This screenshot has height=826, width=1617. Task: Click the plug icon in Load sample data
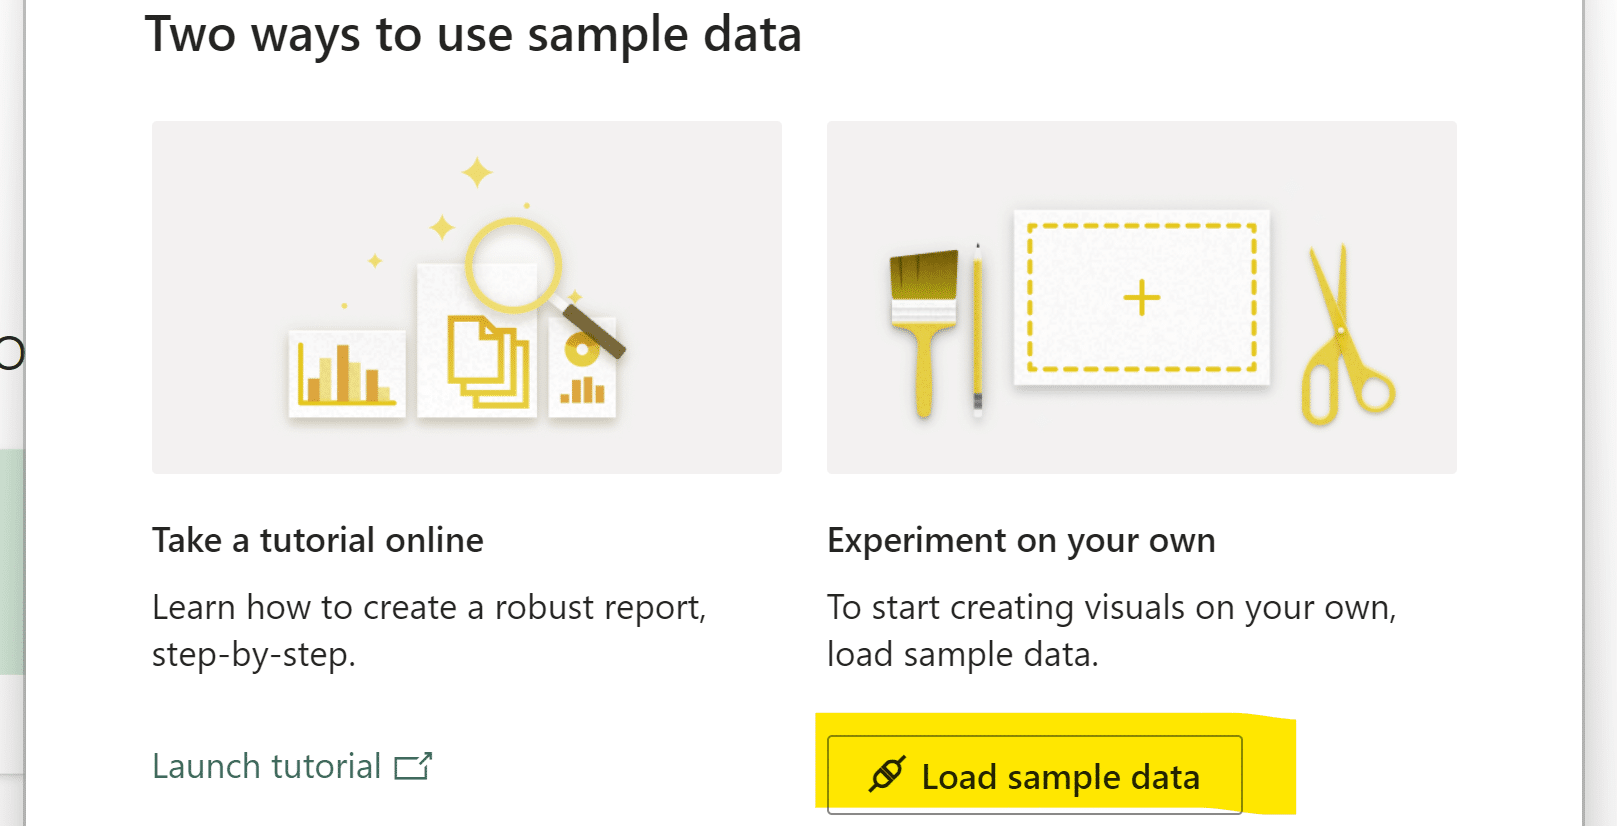(x=887, y=775)
